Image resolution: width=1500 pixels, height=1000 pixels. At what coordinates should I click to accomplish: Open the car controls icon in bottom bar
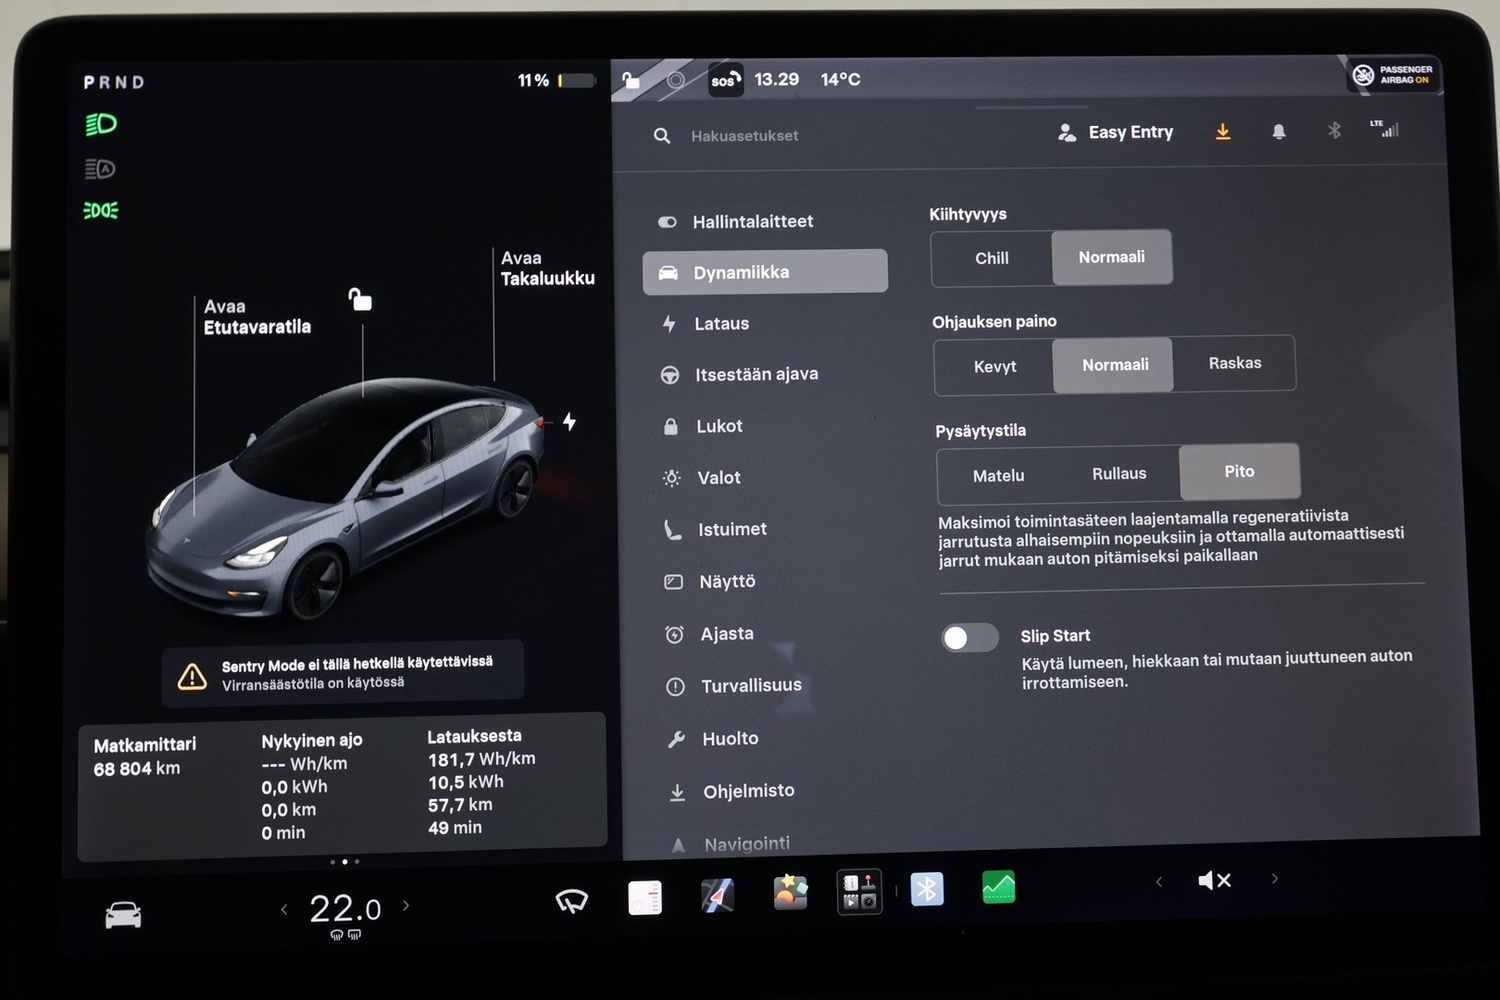click(123, 914)
